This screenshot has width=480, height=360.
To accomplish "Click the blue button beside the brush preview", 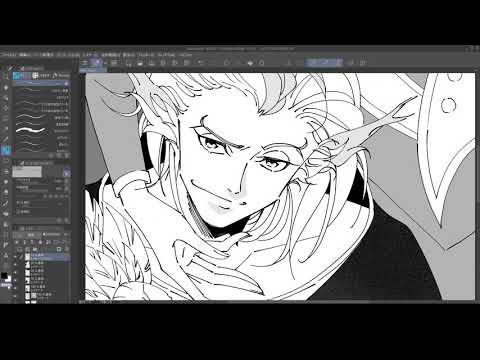I will pyautogui.click(x=67, y=173).
